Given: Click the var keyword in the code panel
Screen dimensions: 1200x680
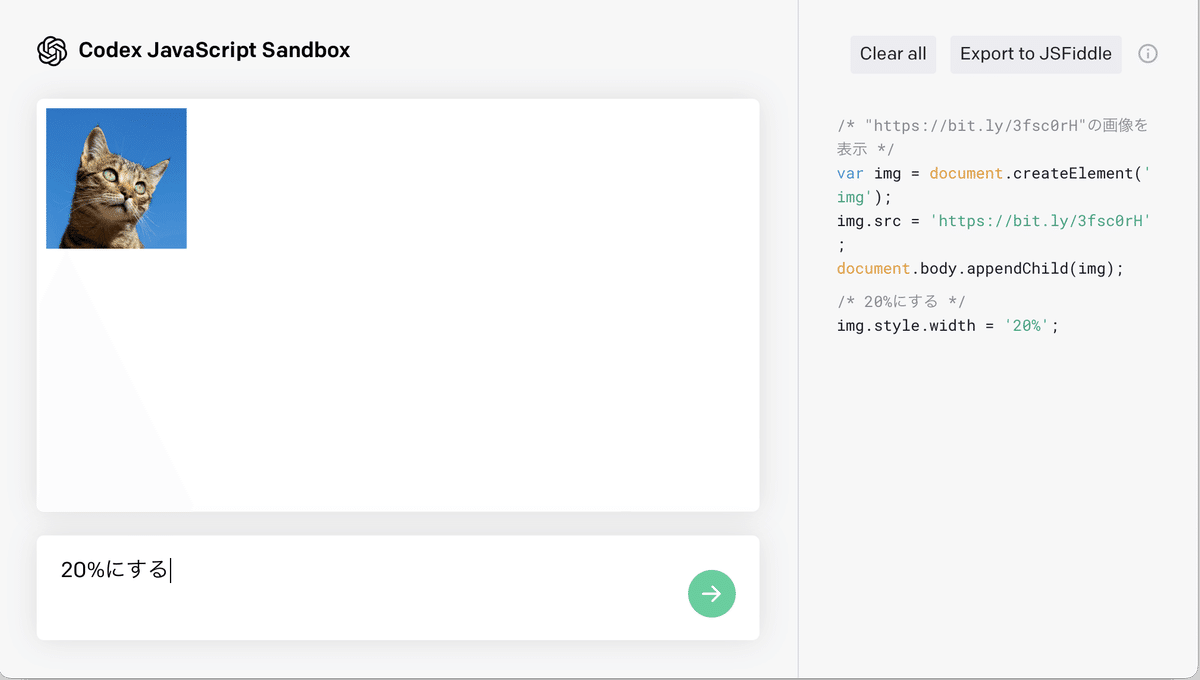Looking at the screenshot, I should (848, 173).
